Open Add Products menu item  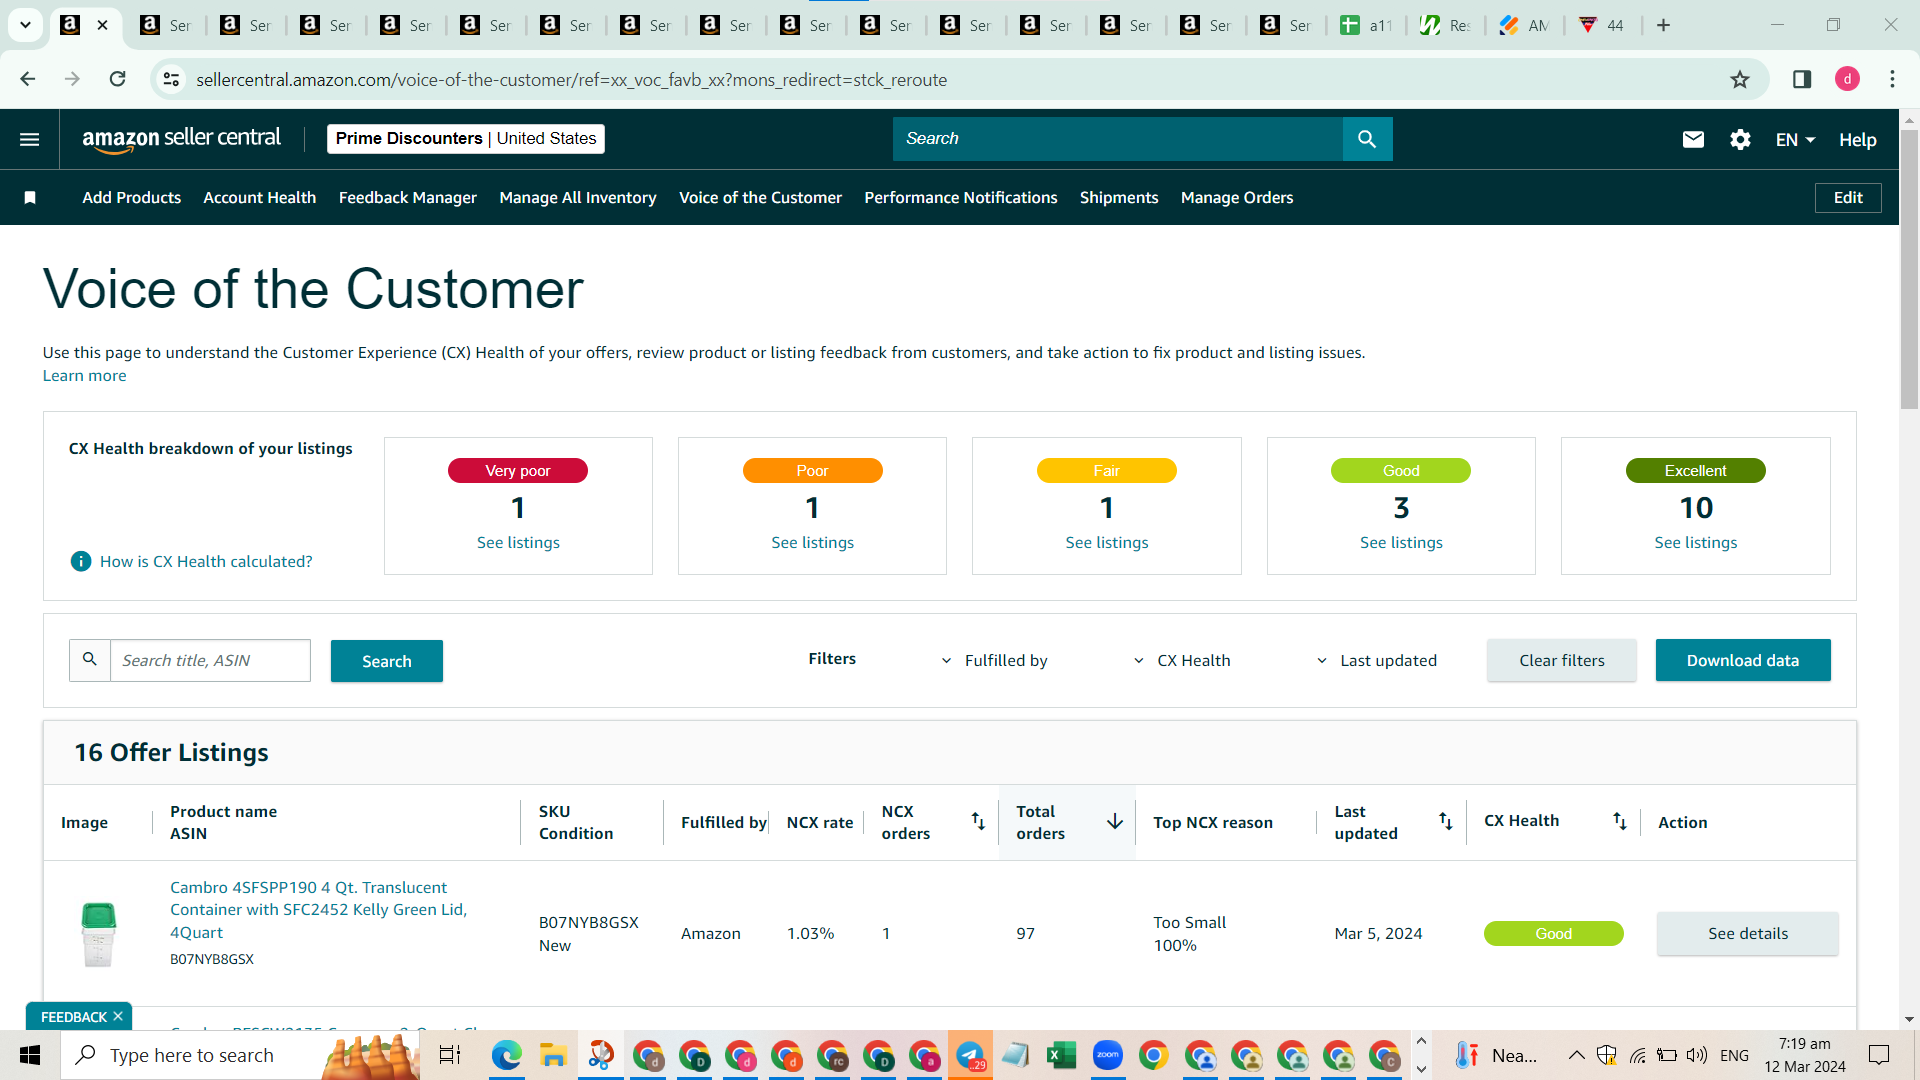click(x=132, y=198)
